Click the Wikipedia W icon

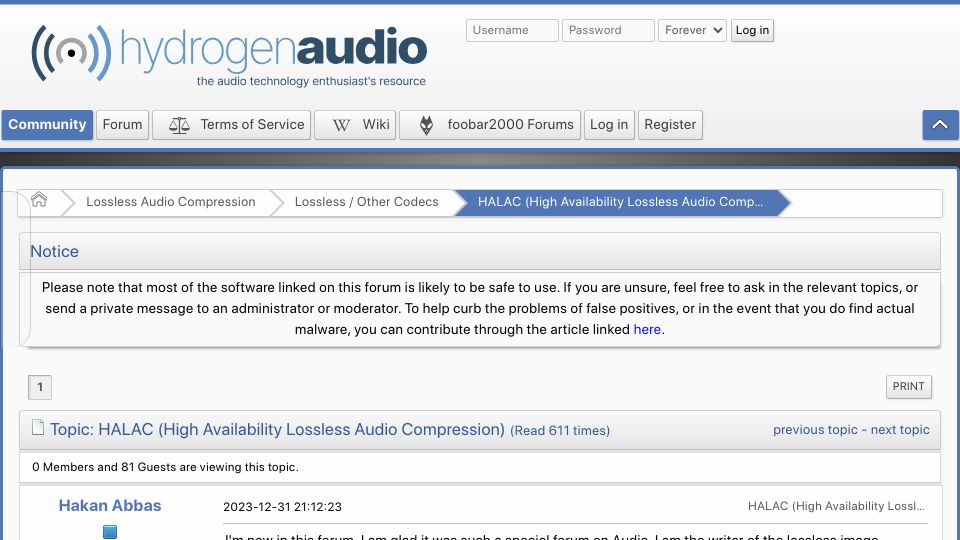pyautogui.click(x=341, y=125)
